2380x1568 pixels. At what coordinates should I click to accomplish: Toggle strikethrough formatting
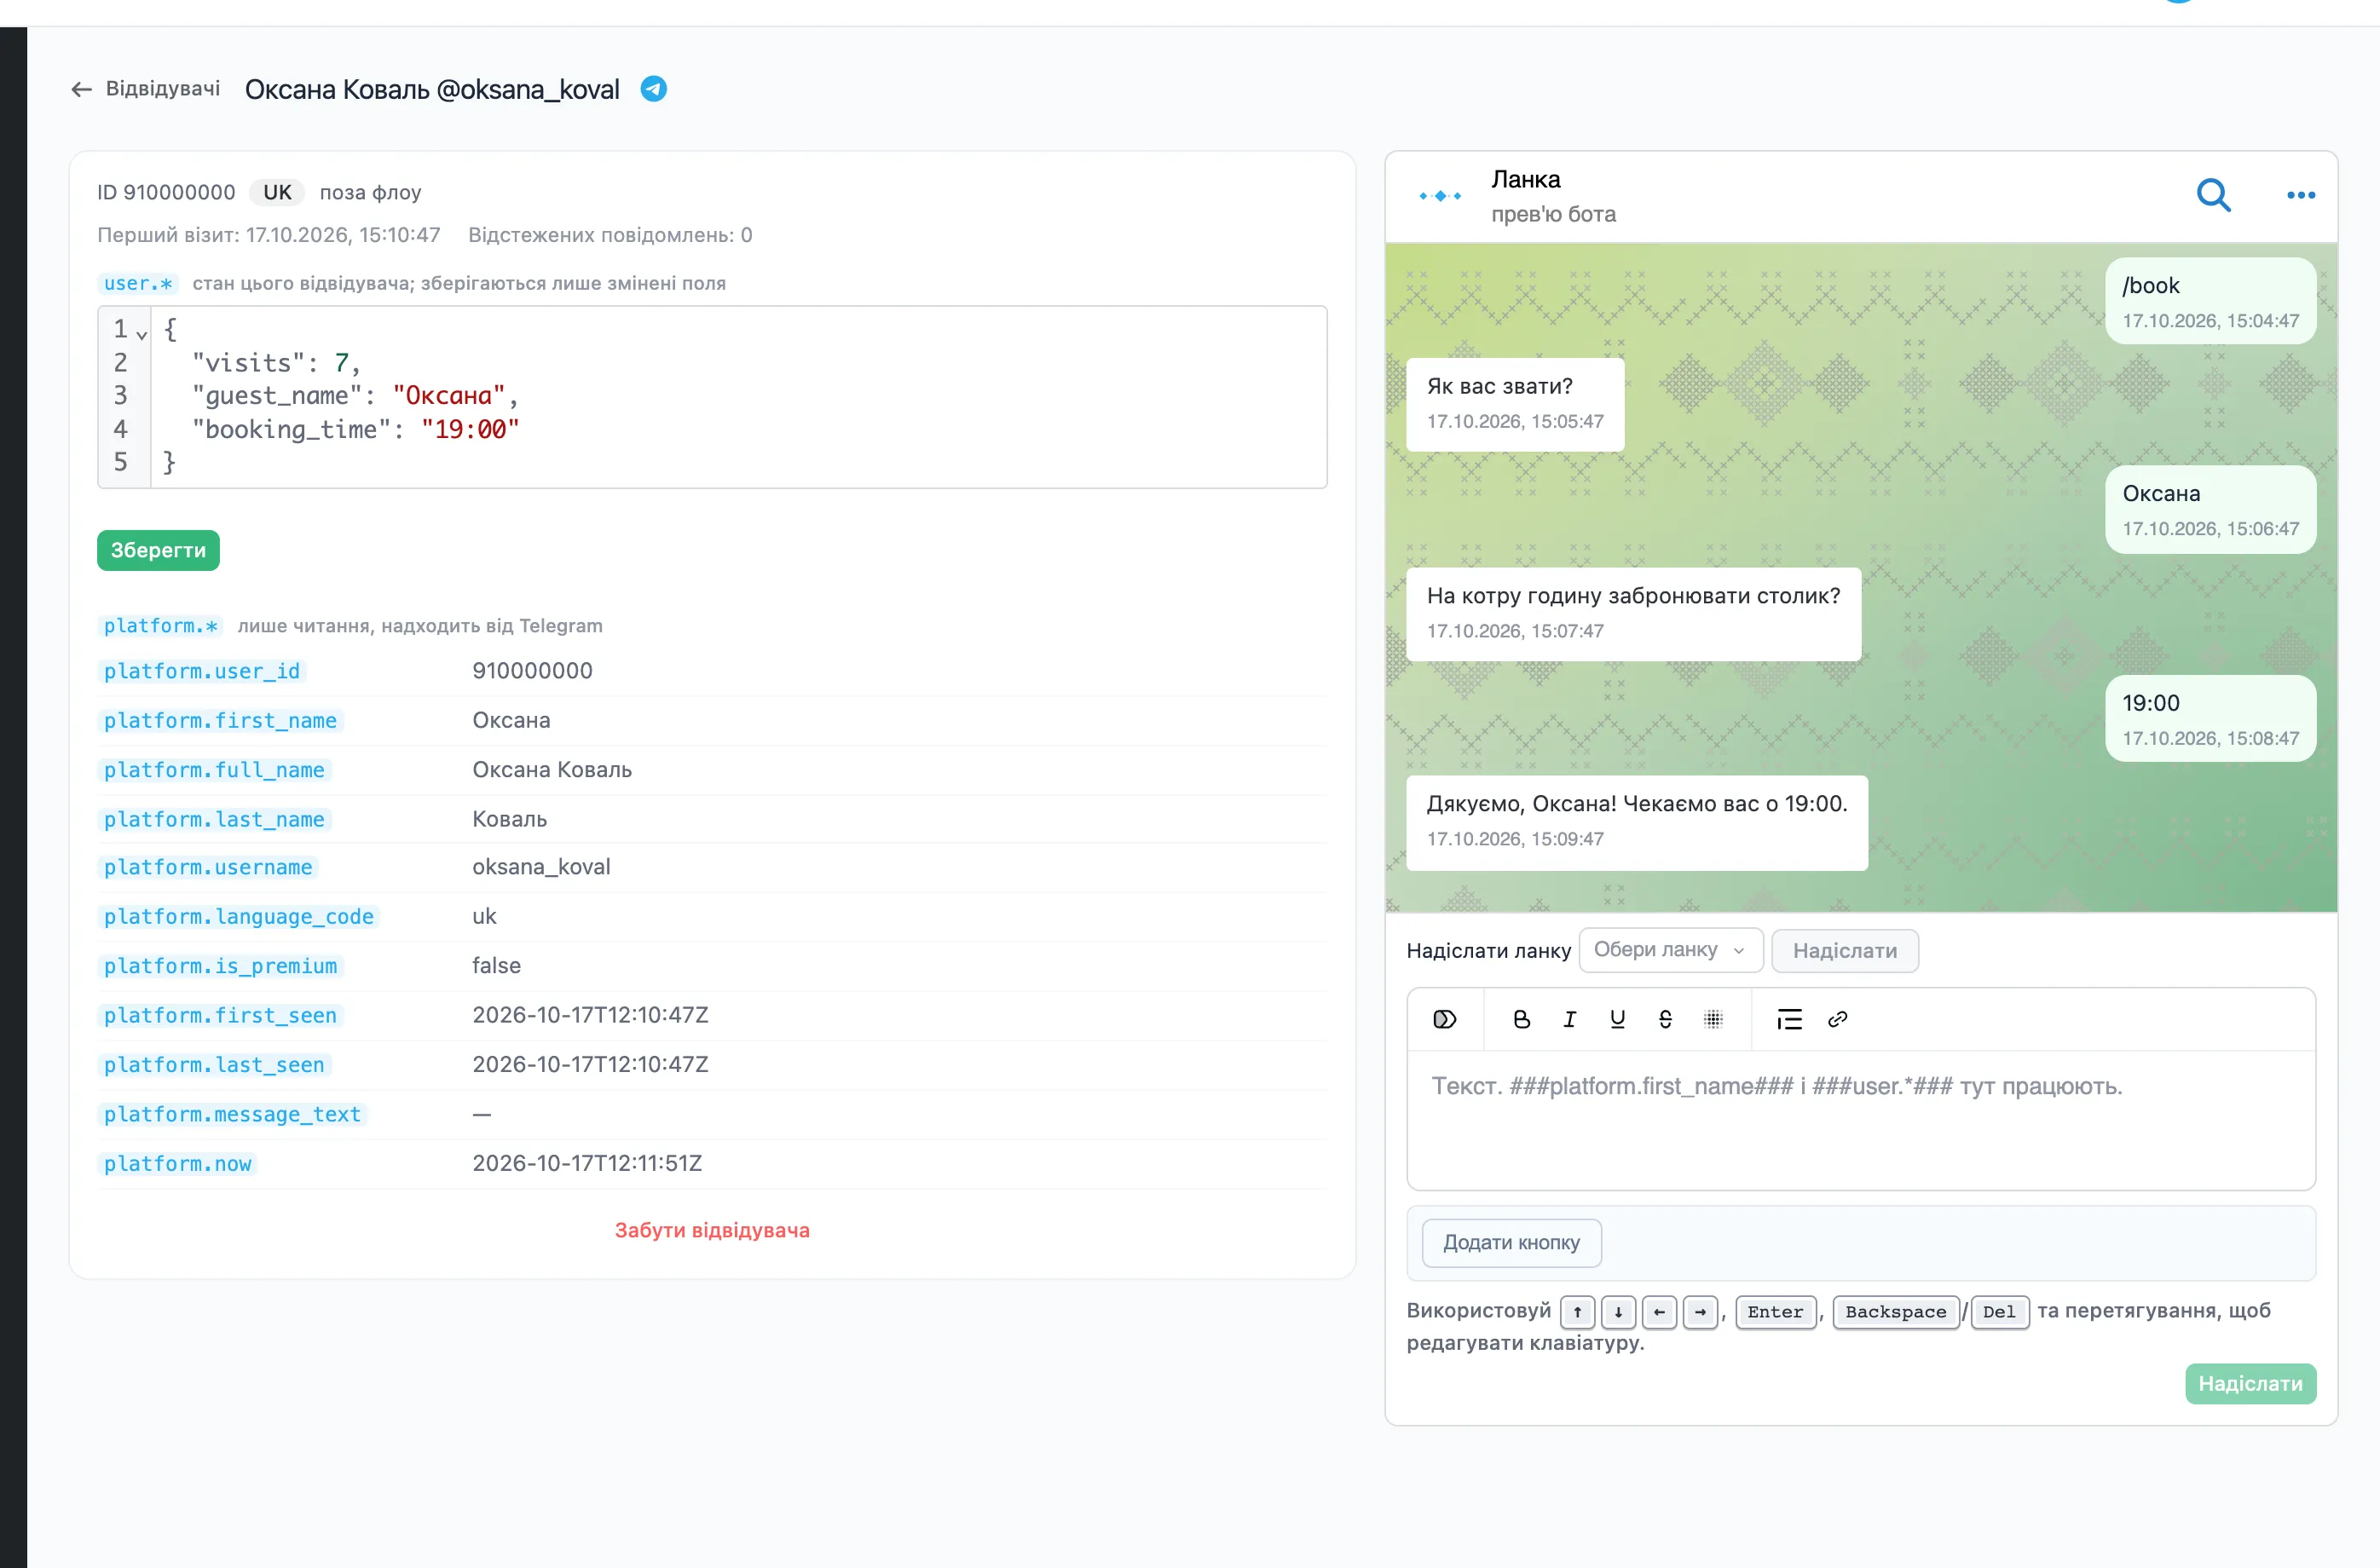1665,1019
